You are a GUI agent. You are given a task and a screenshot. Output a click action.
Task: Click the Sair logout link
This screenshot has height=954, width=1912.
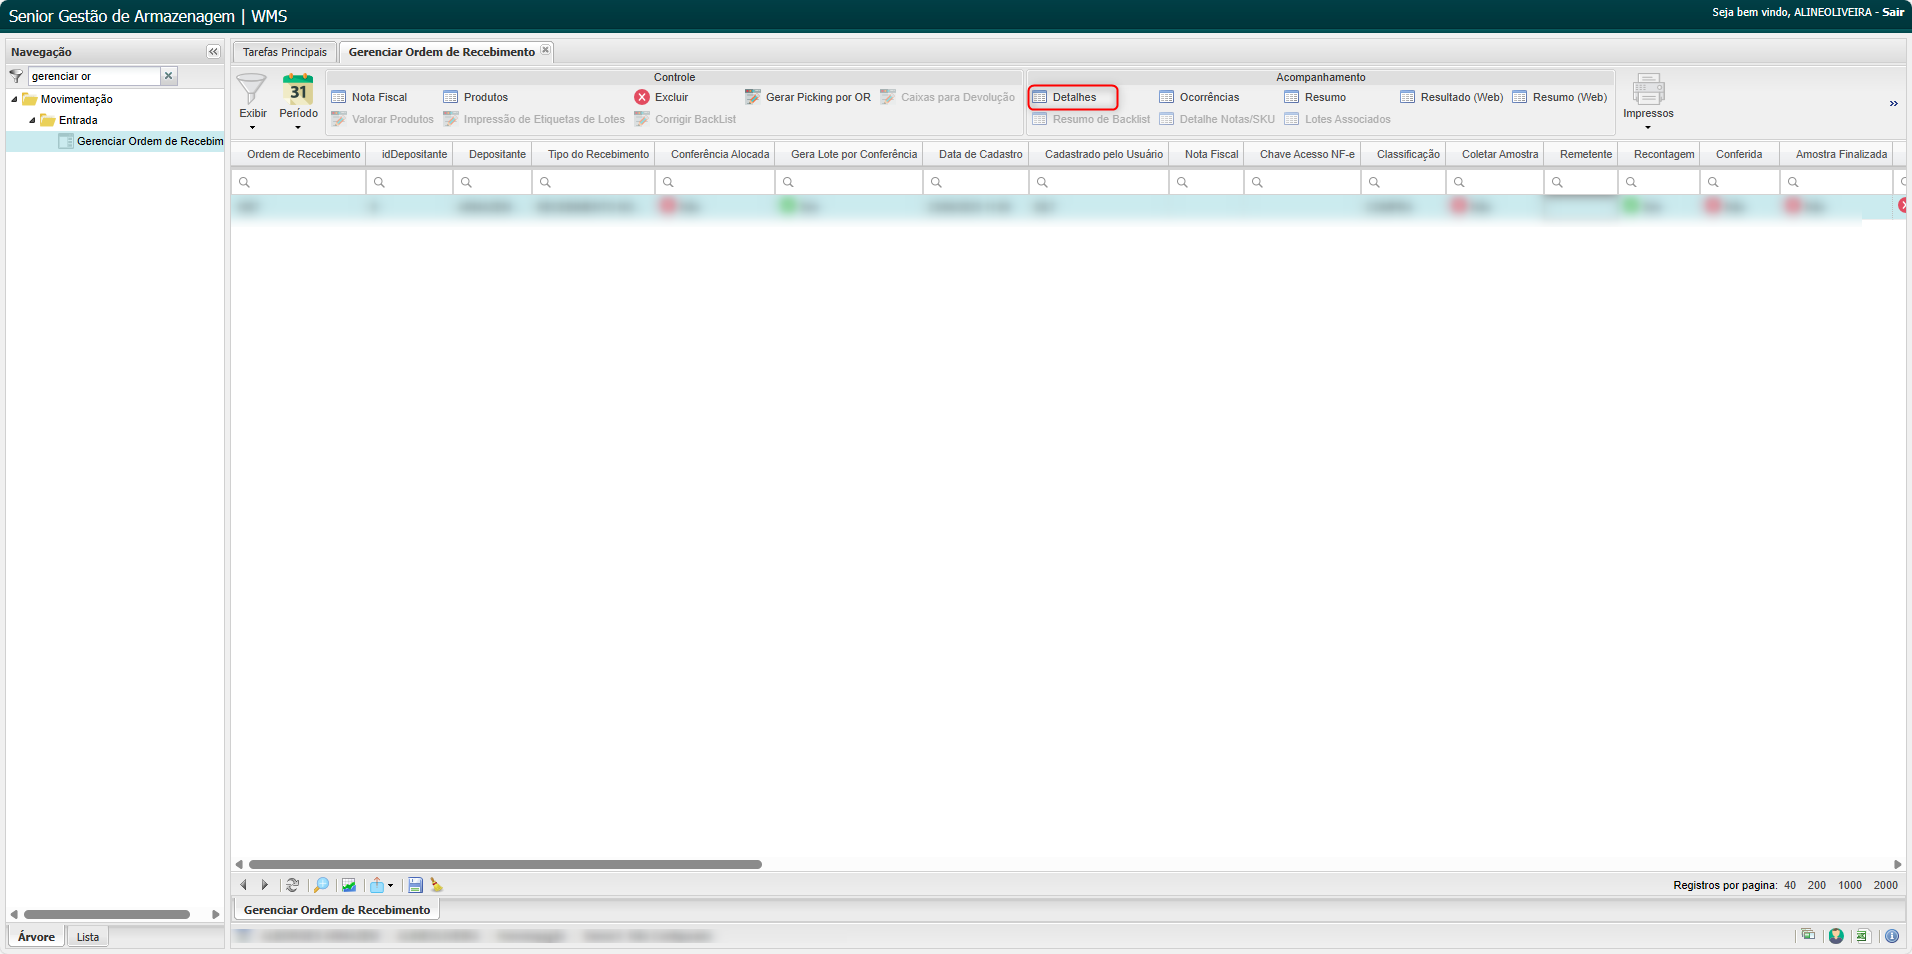tap(1893, 12)
